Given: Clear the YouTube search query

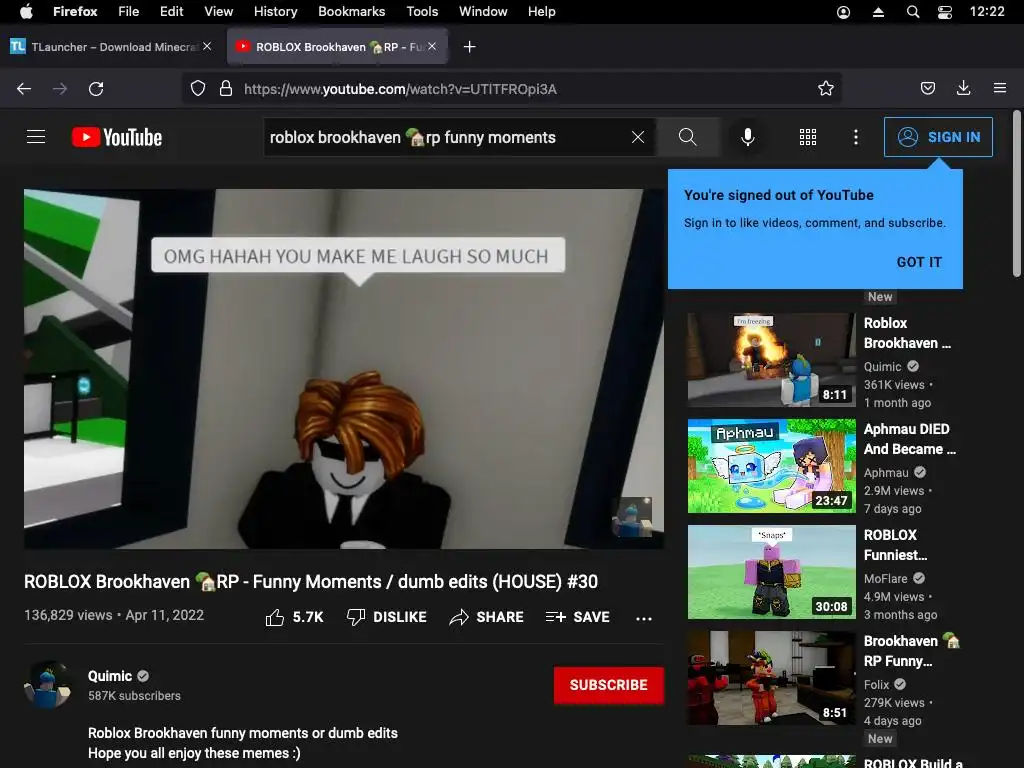Looking at the screenshot, I should pyautogui.click(x=638, y=137).
